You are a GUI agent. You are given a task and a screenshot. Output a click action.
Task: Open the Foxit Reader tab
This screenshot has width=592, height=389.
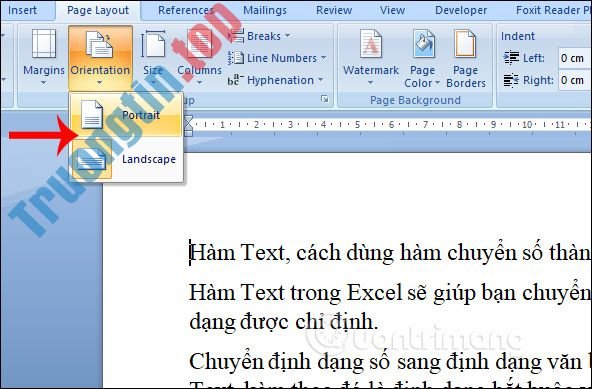tap(553, 10)
